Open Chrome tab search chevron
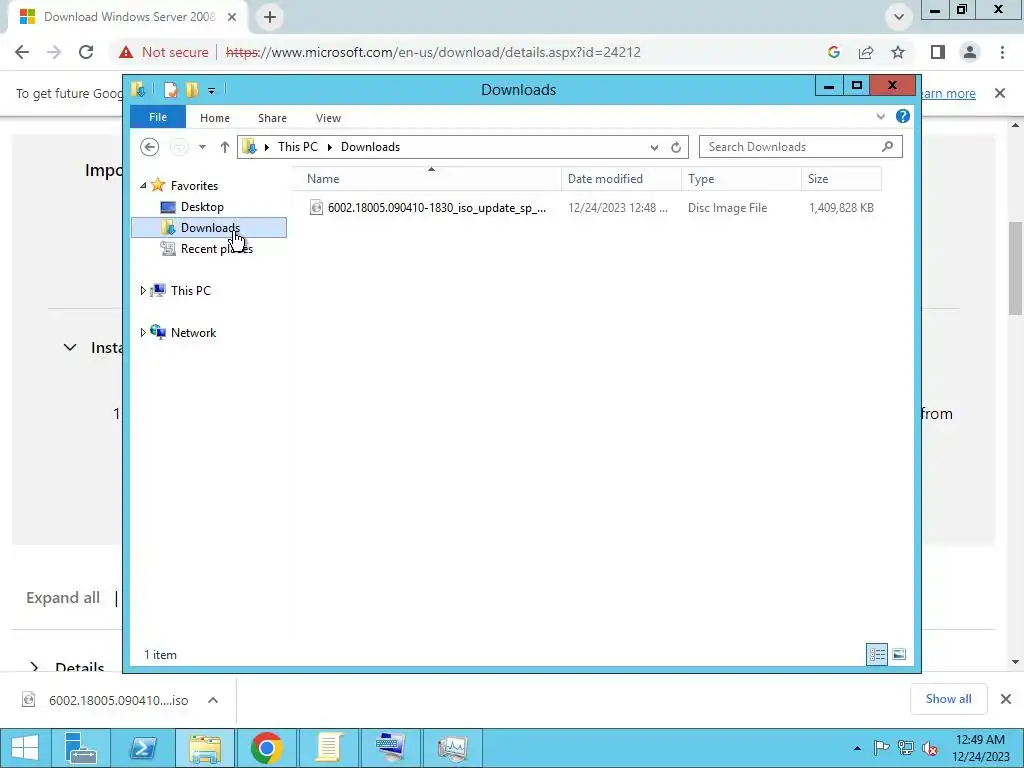 (x=899, y=17)
